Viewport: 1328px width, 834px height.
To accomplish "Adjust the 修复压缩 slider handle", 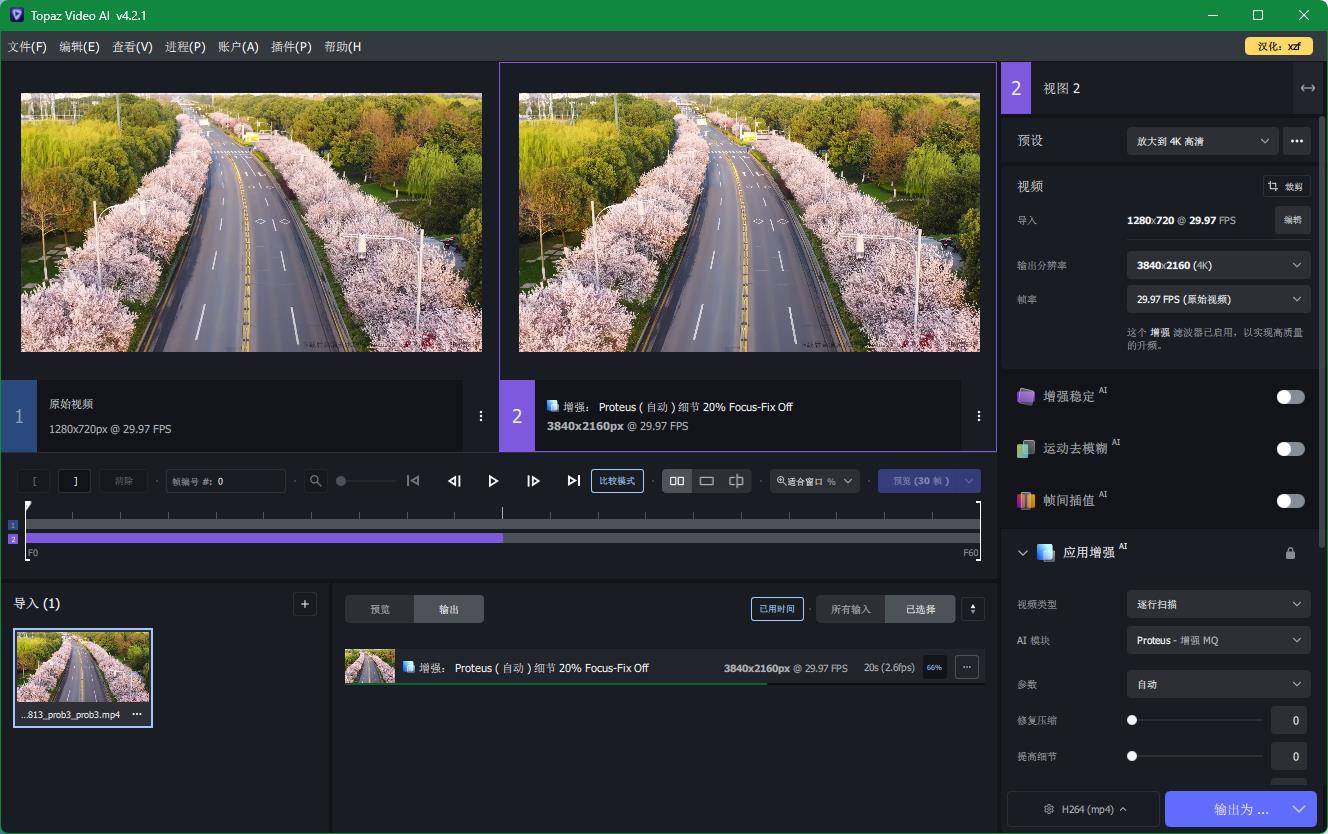I will click(x=1132, y=720).
